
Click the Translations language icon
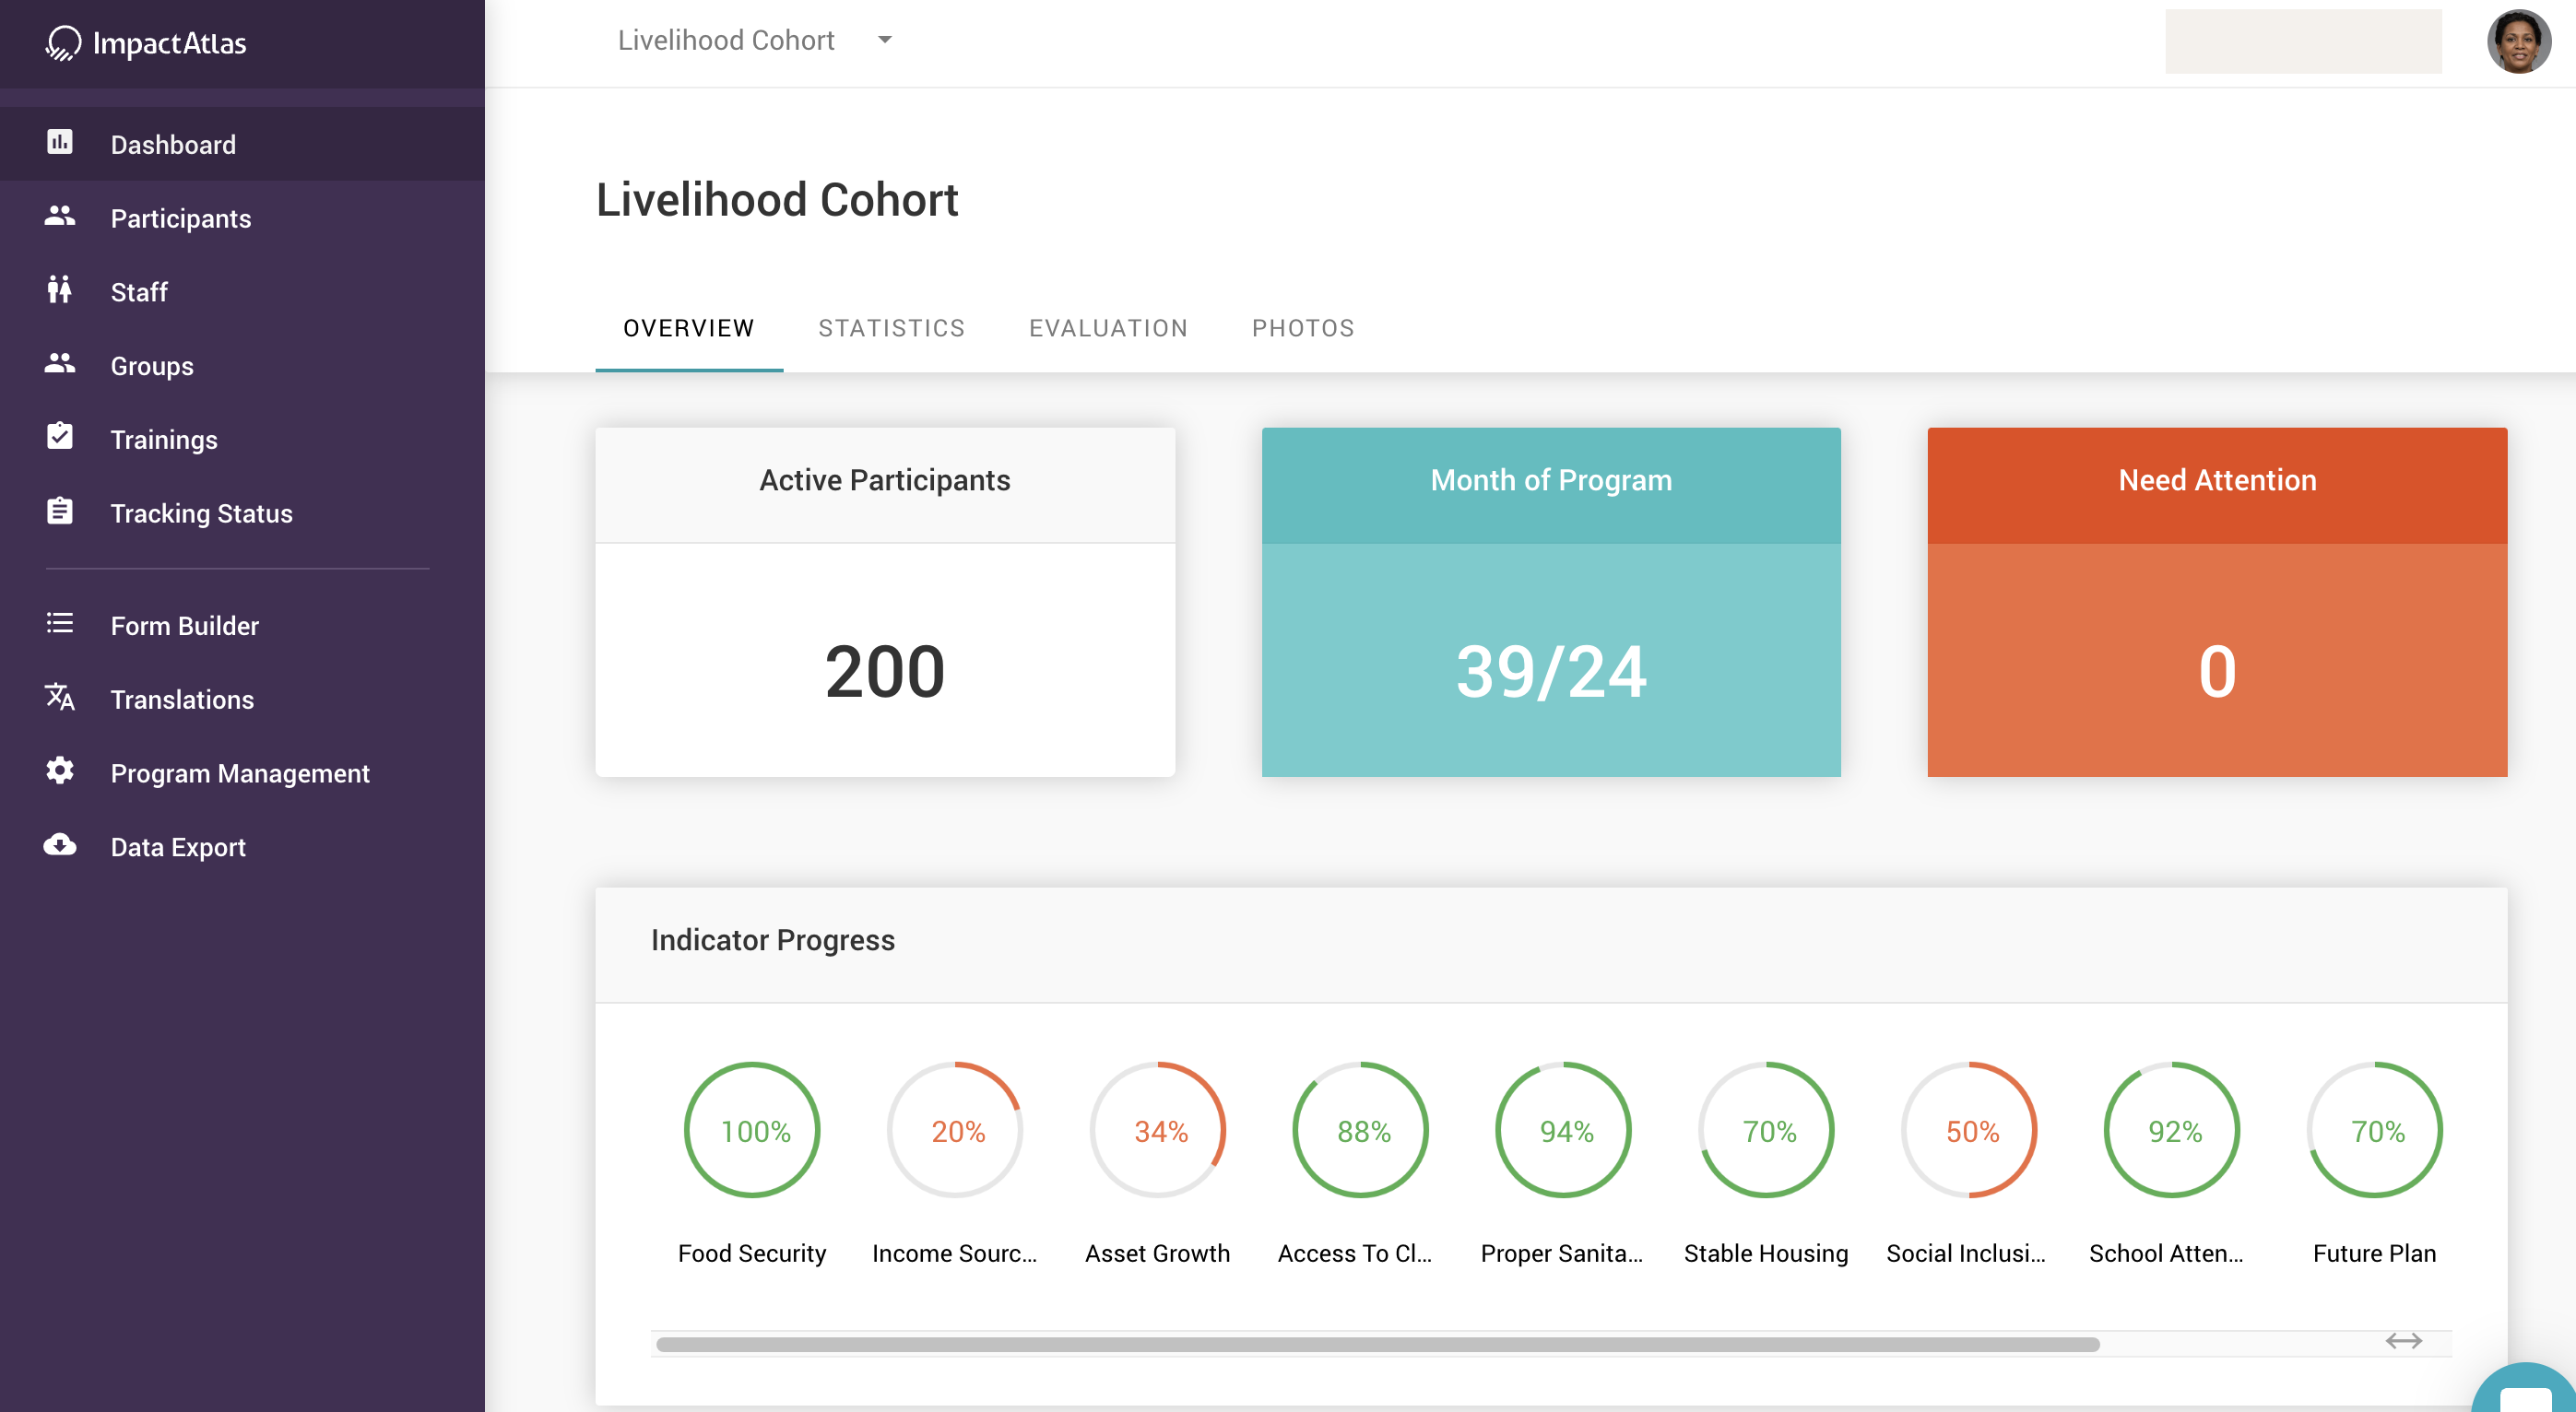(x=60, y=697)
